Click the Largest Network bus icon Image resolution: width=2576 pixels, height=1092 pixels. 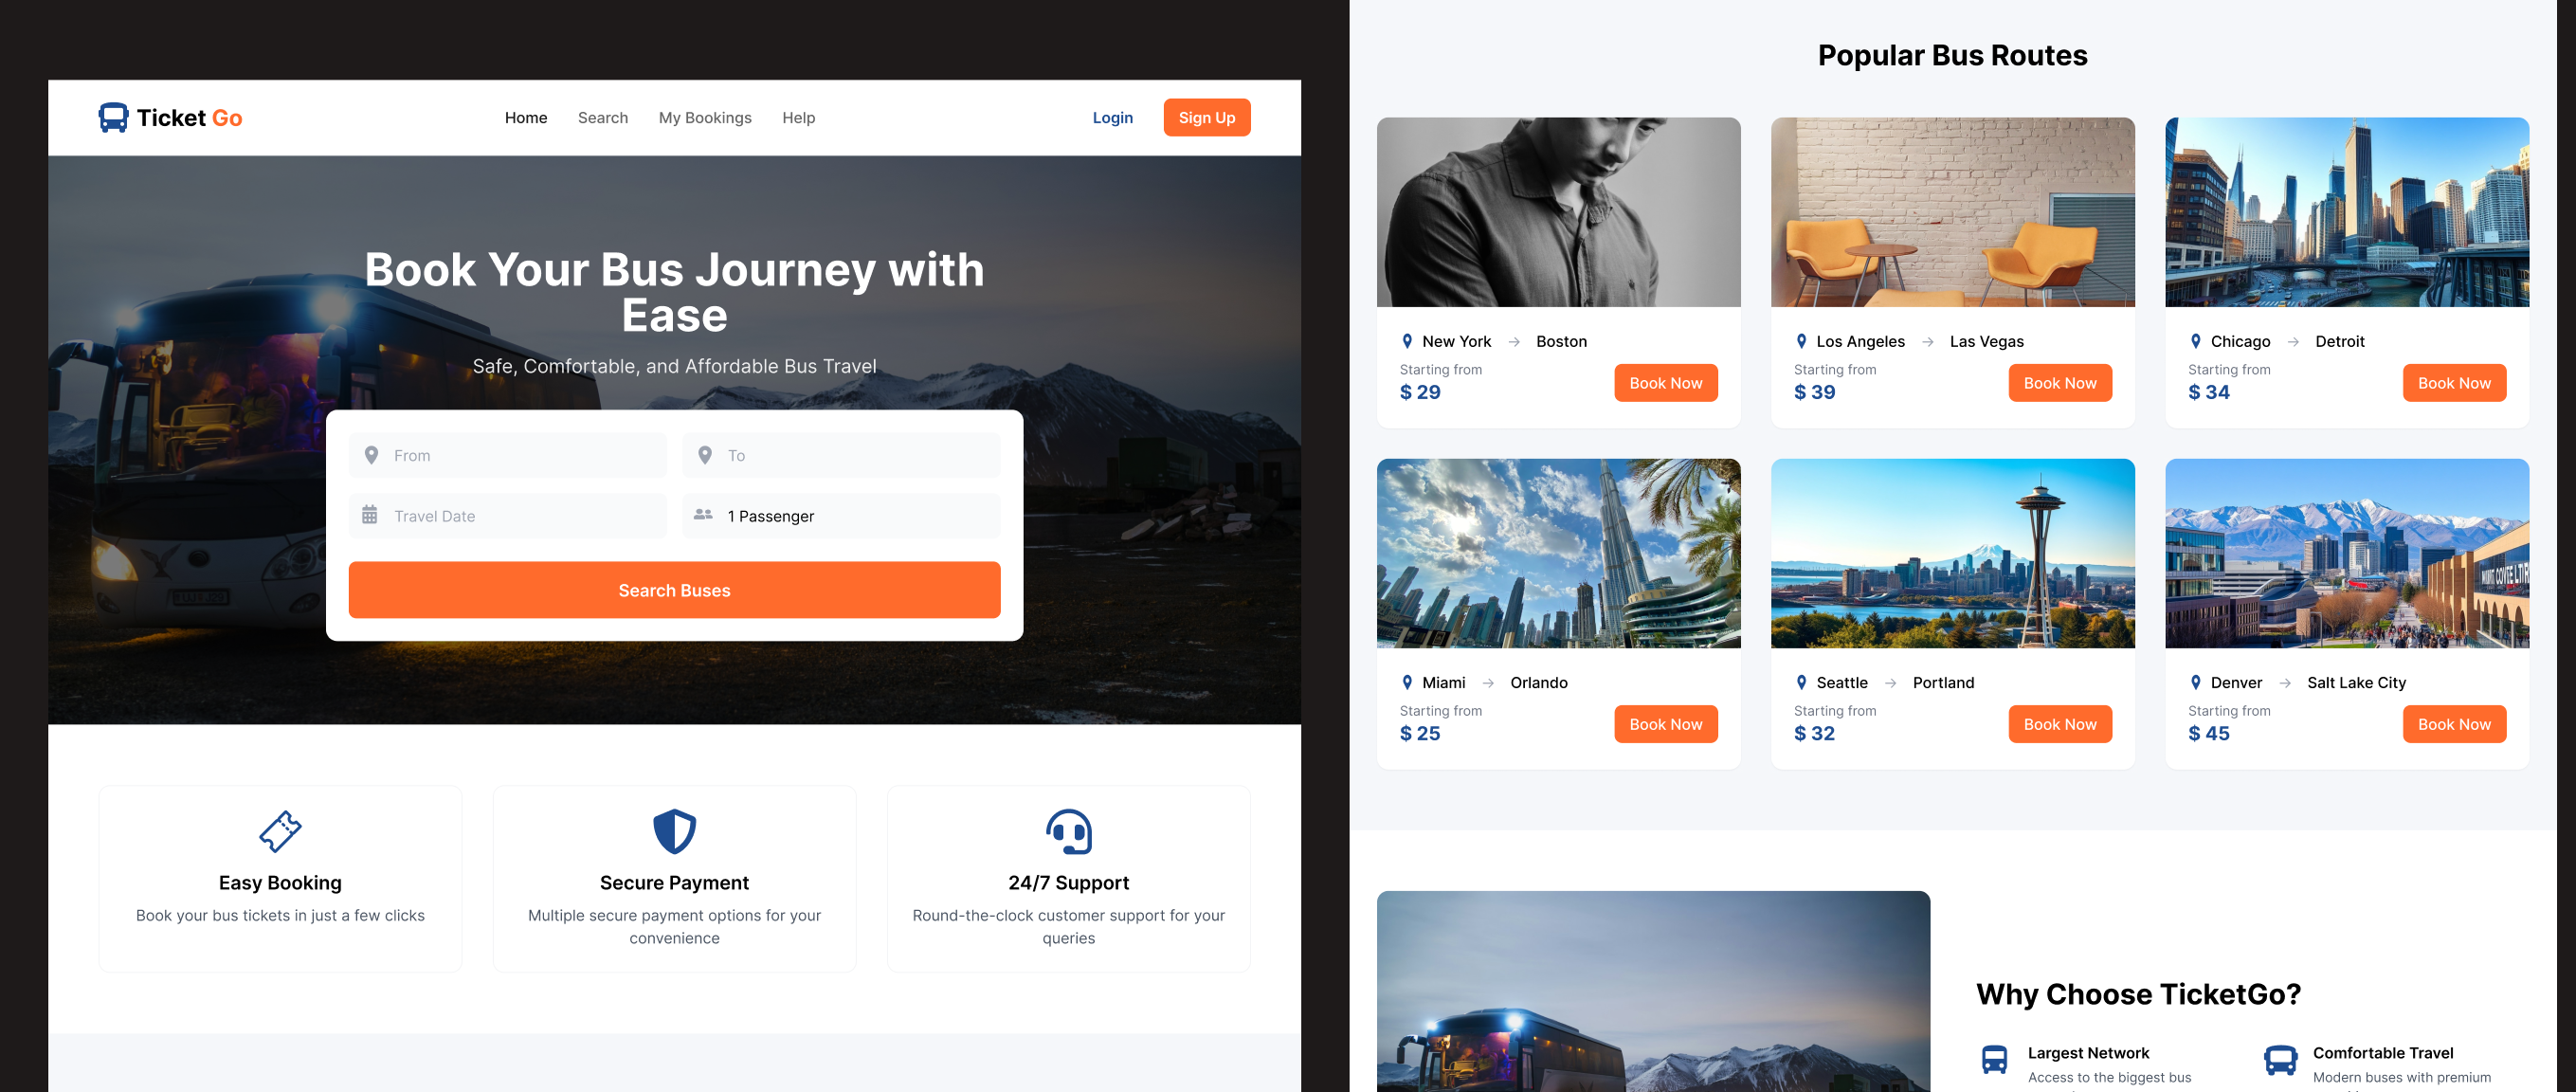(x=1994, y=1059)
